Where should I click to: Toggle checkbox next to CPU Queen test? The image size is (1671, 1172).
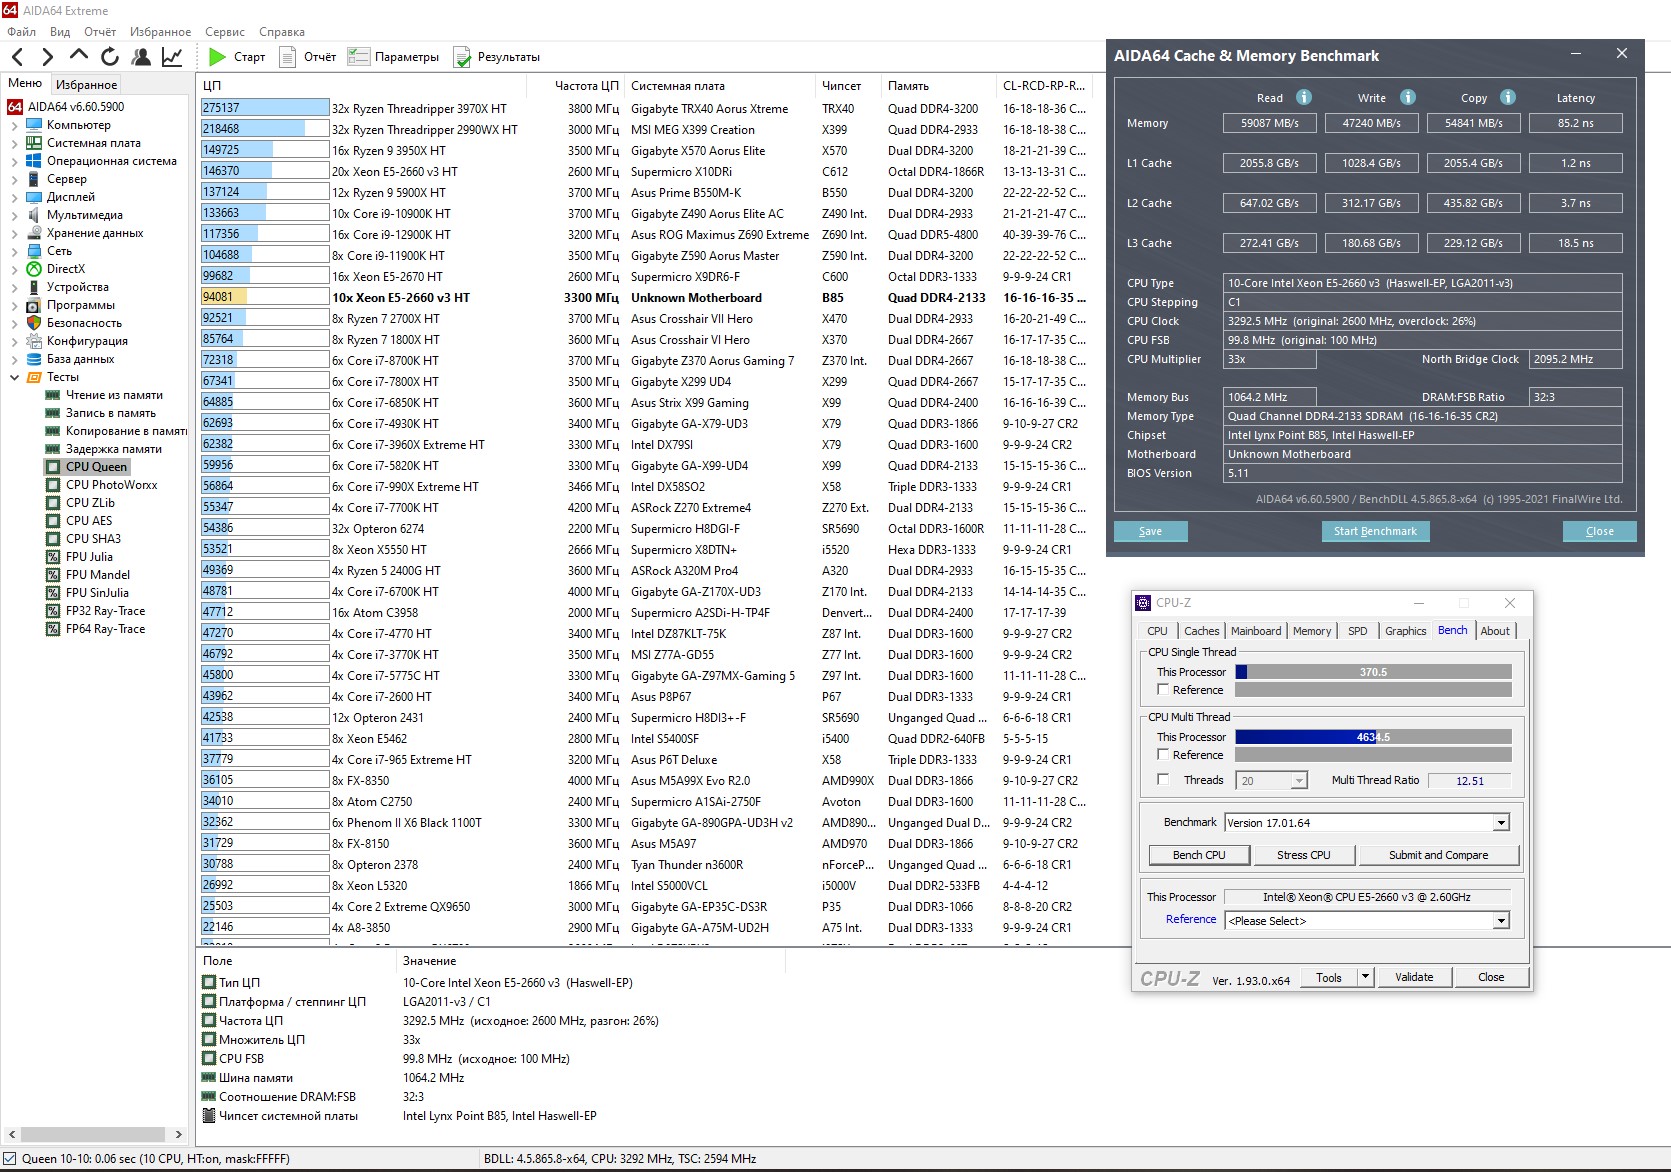pos(53,467)
